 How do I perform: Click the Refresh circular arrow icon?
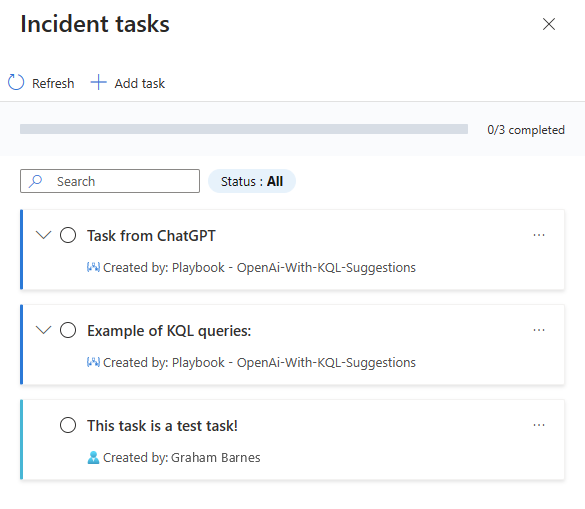[16, 82]
